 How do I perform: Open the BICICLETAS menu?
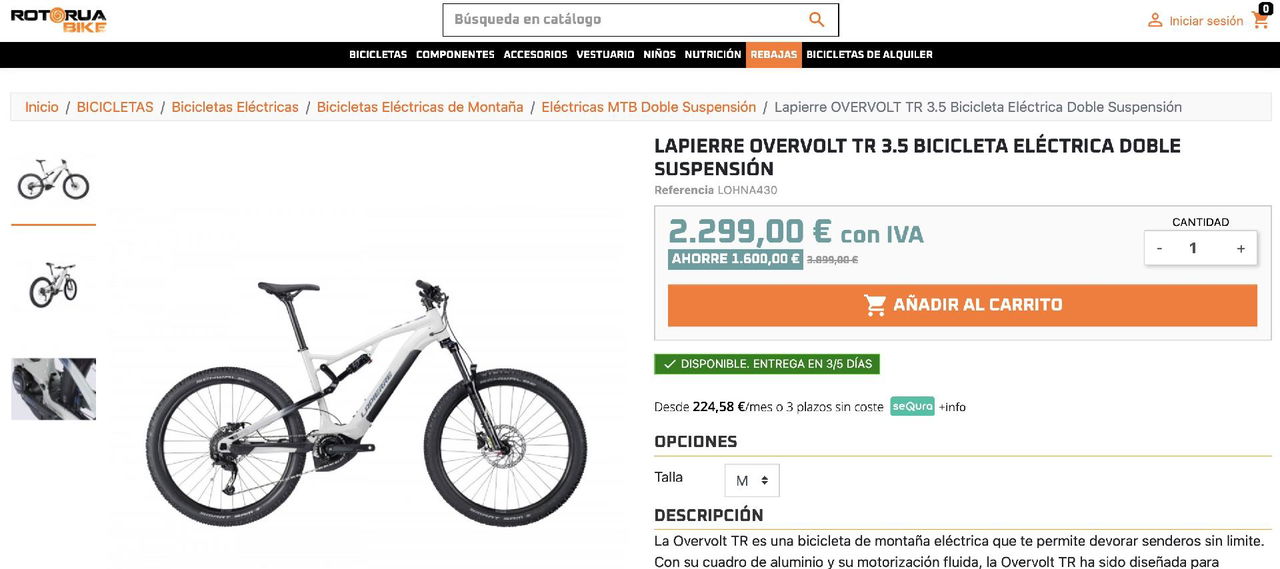tap(378, 54)
